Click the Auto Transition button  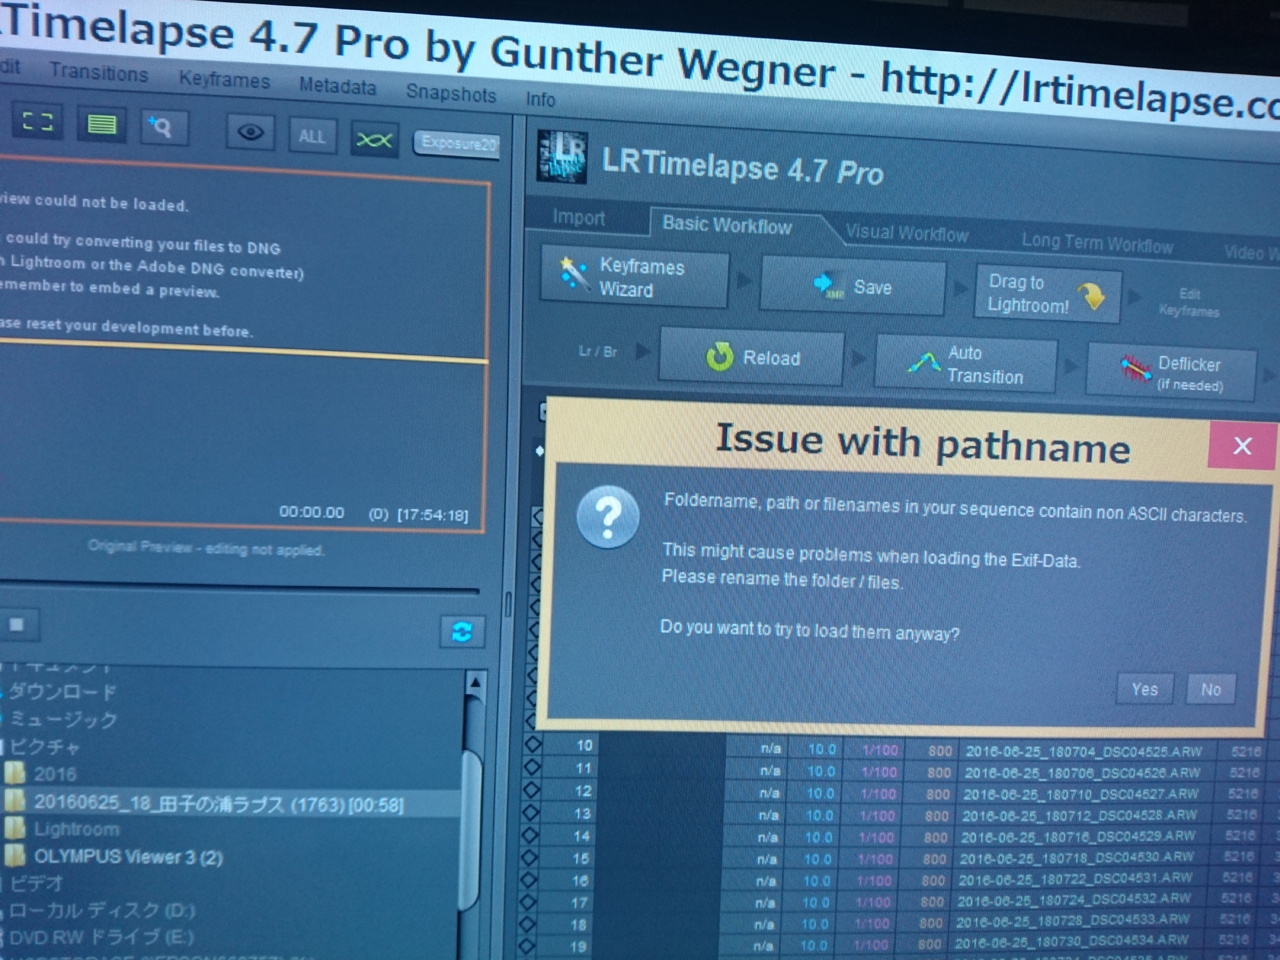(x=966, y=364)
